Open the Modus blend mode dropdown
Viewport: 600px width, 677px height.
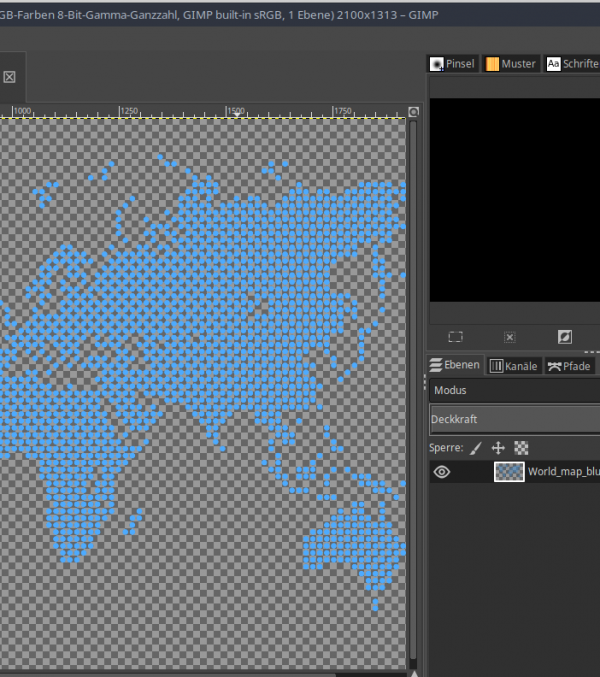point(515,390)
